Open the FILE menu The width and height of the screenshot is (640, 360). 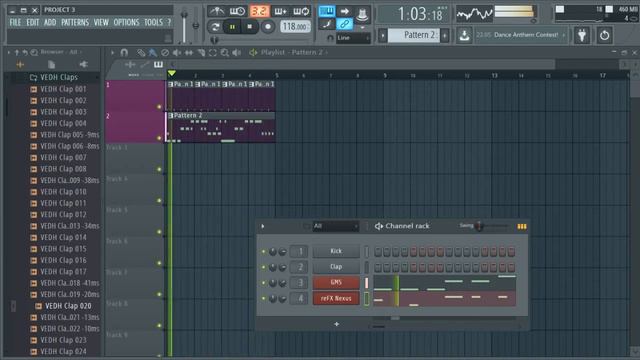(x=15, y=22)
